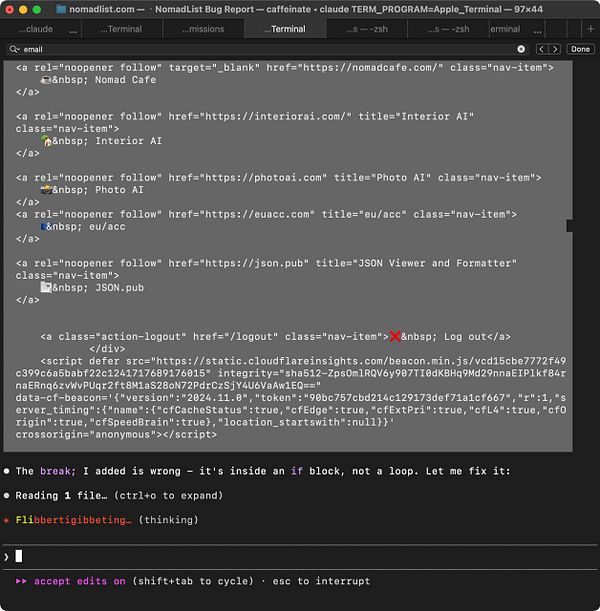Click the purple 'if' keyword
Viewport: 600px width, 611px height.
coord(296,471)
